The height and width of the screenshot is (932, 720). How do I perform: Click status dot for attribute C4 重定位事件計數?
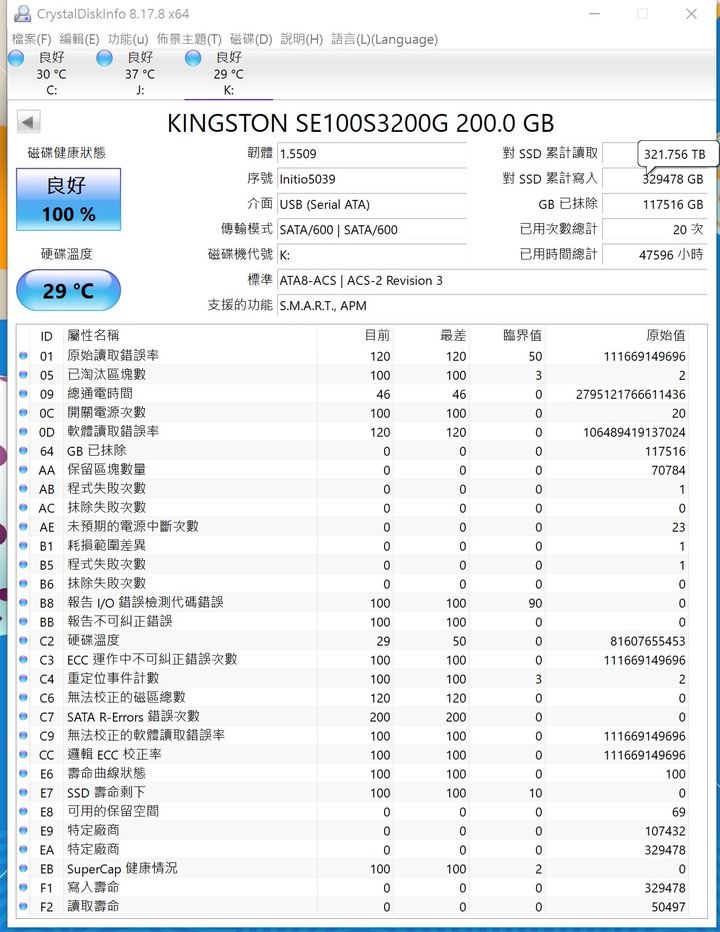coord(23,678)
